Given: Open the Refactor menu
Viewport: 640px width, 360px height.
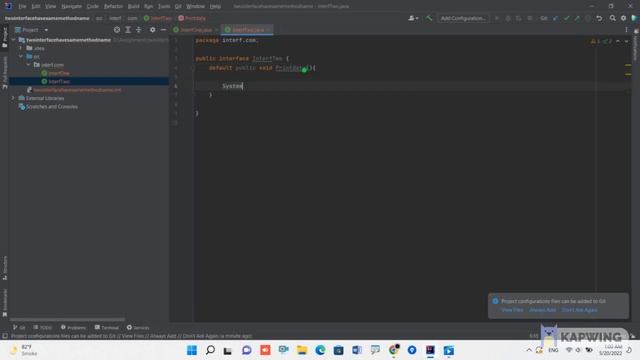Looking at the screenshot, I should (x=113, y=6).
